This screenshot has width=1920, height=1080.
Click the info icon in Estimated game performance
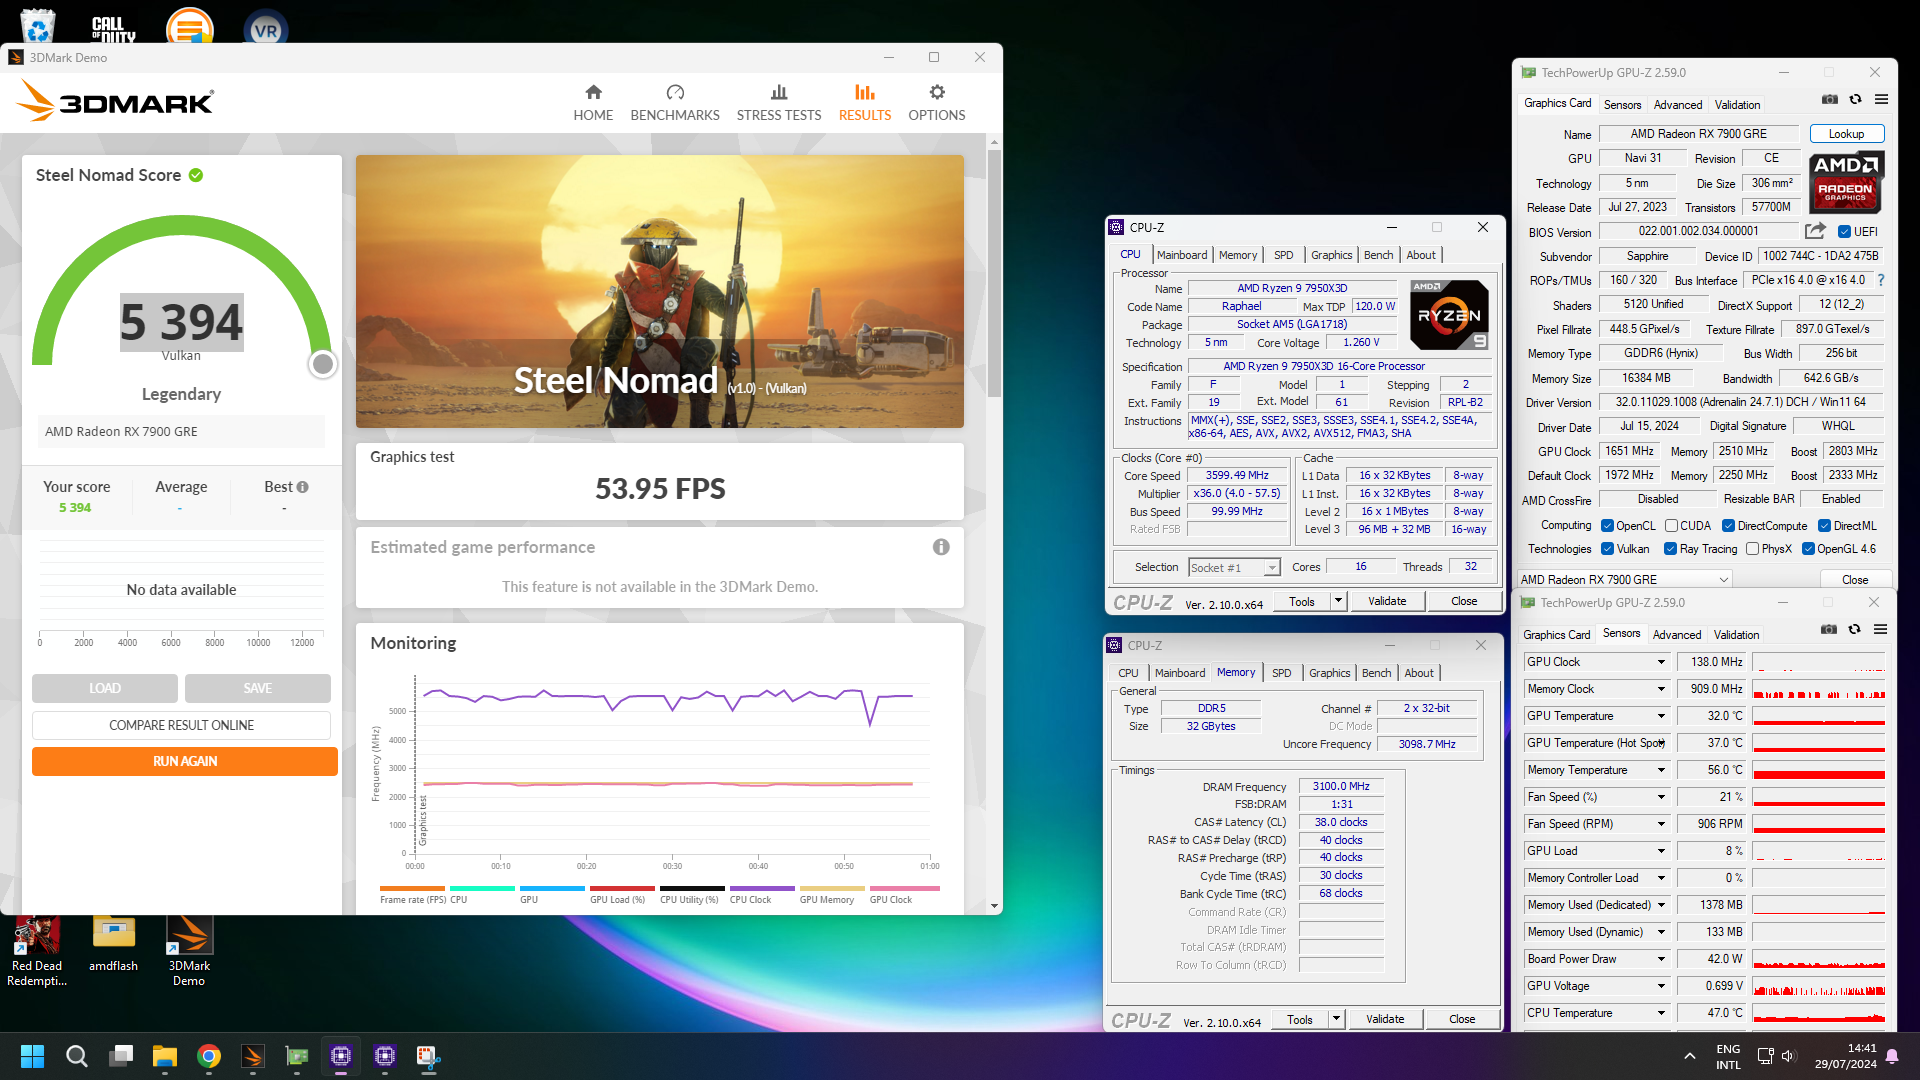pos(941,547)
